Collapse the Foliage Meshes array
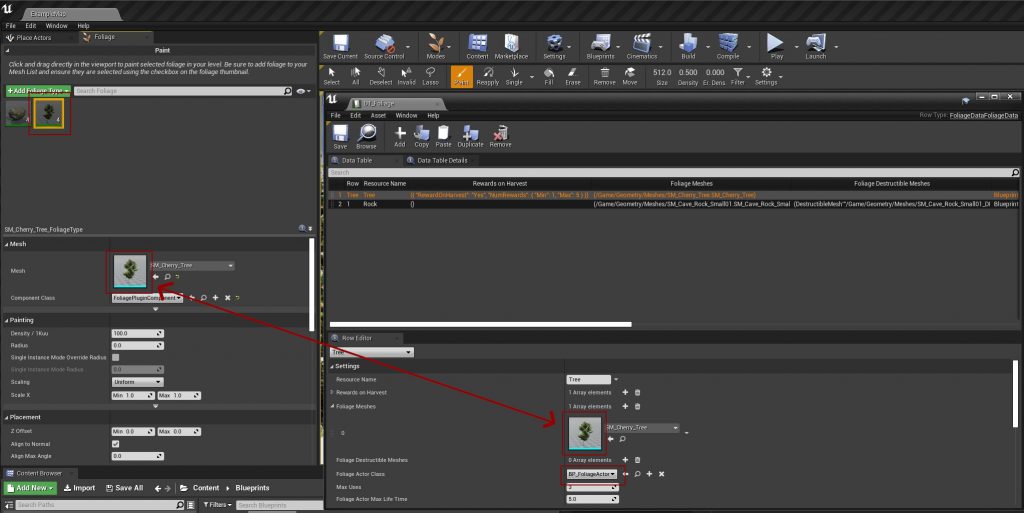 coord(332,407)
